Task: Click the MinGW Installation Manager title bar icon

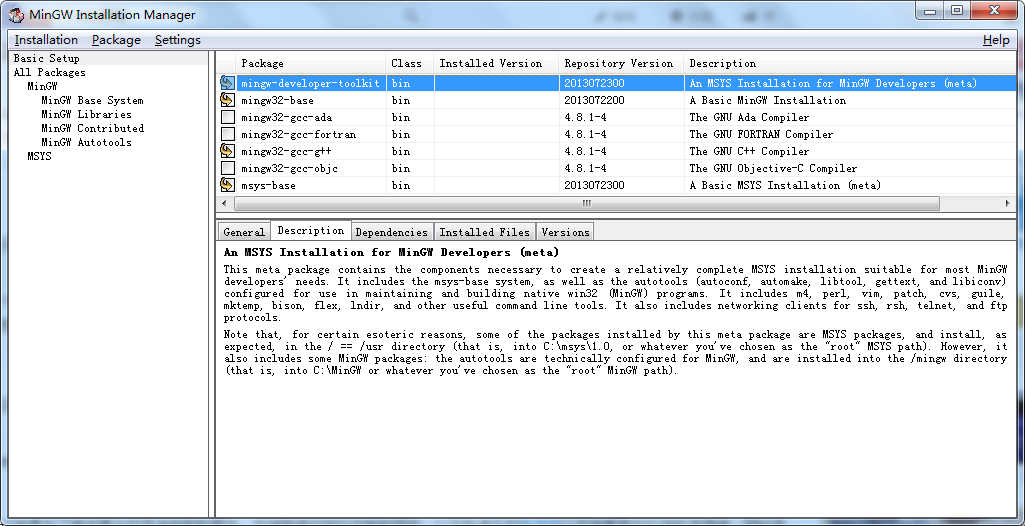Action: point(16,15)
